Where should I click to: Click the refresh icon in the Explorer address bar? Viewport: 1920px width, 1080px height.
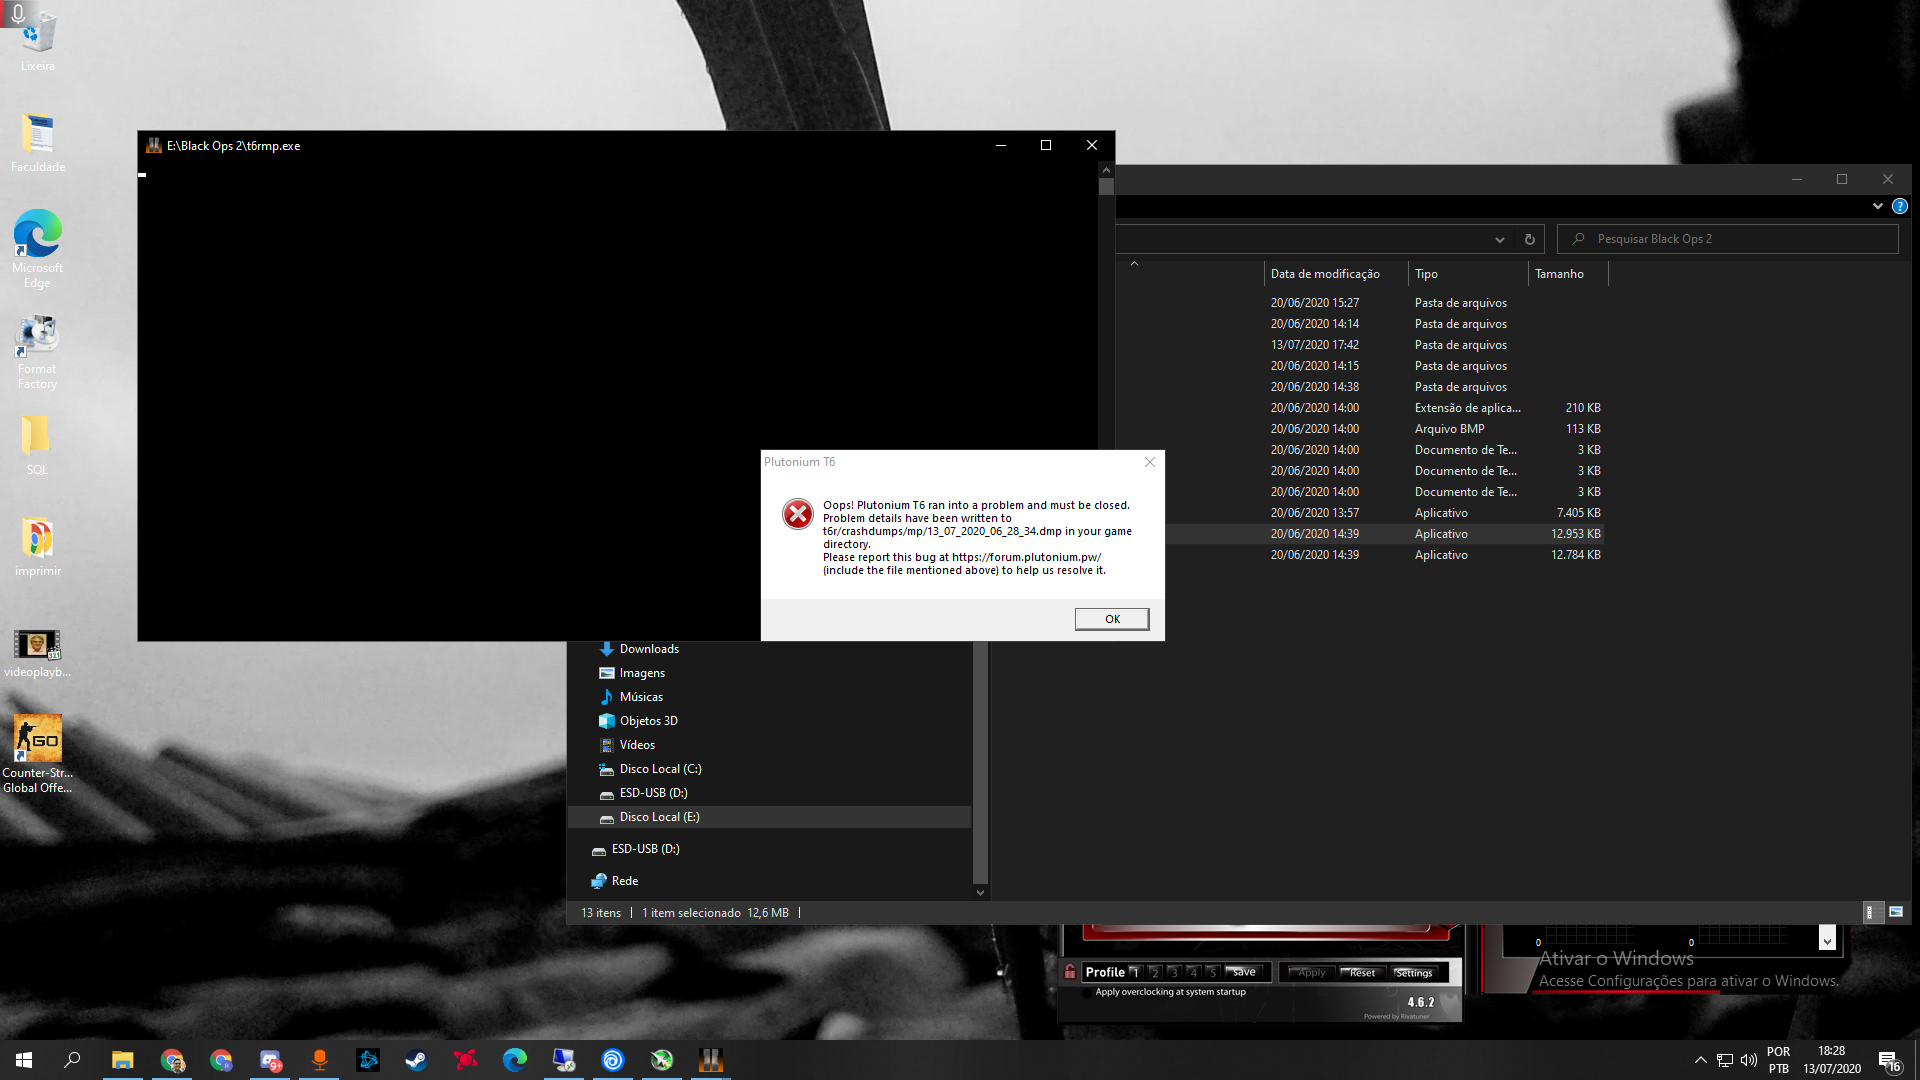click(x=1529, y=239)
